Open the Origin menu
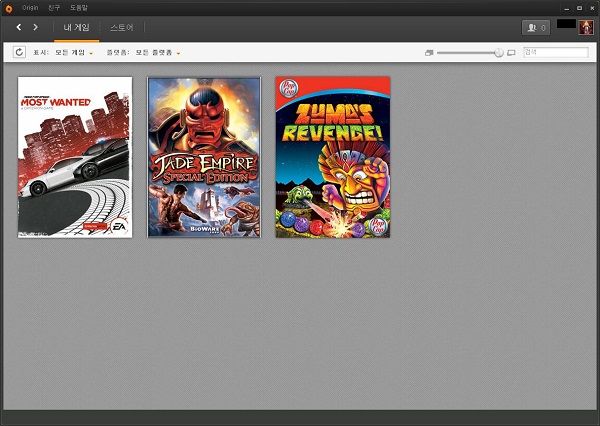This screenshot has height=426, width=600. tap(30, 8)
